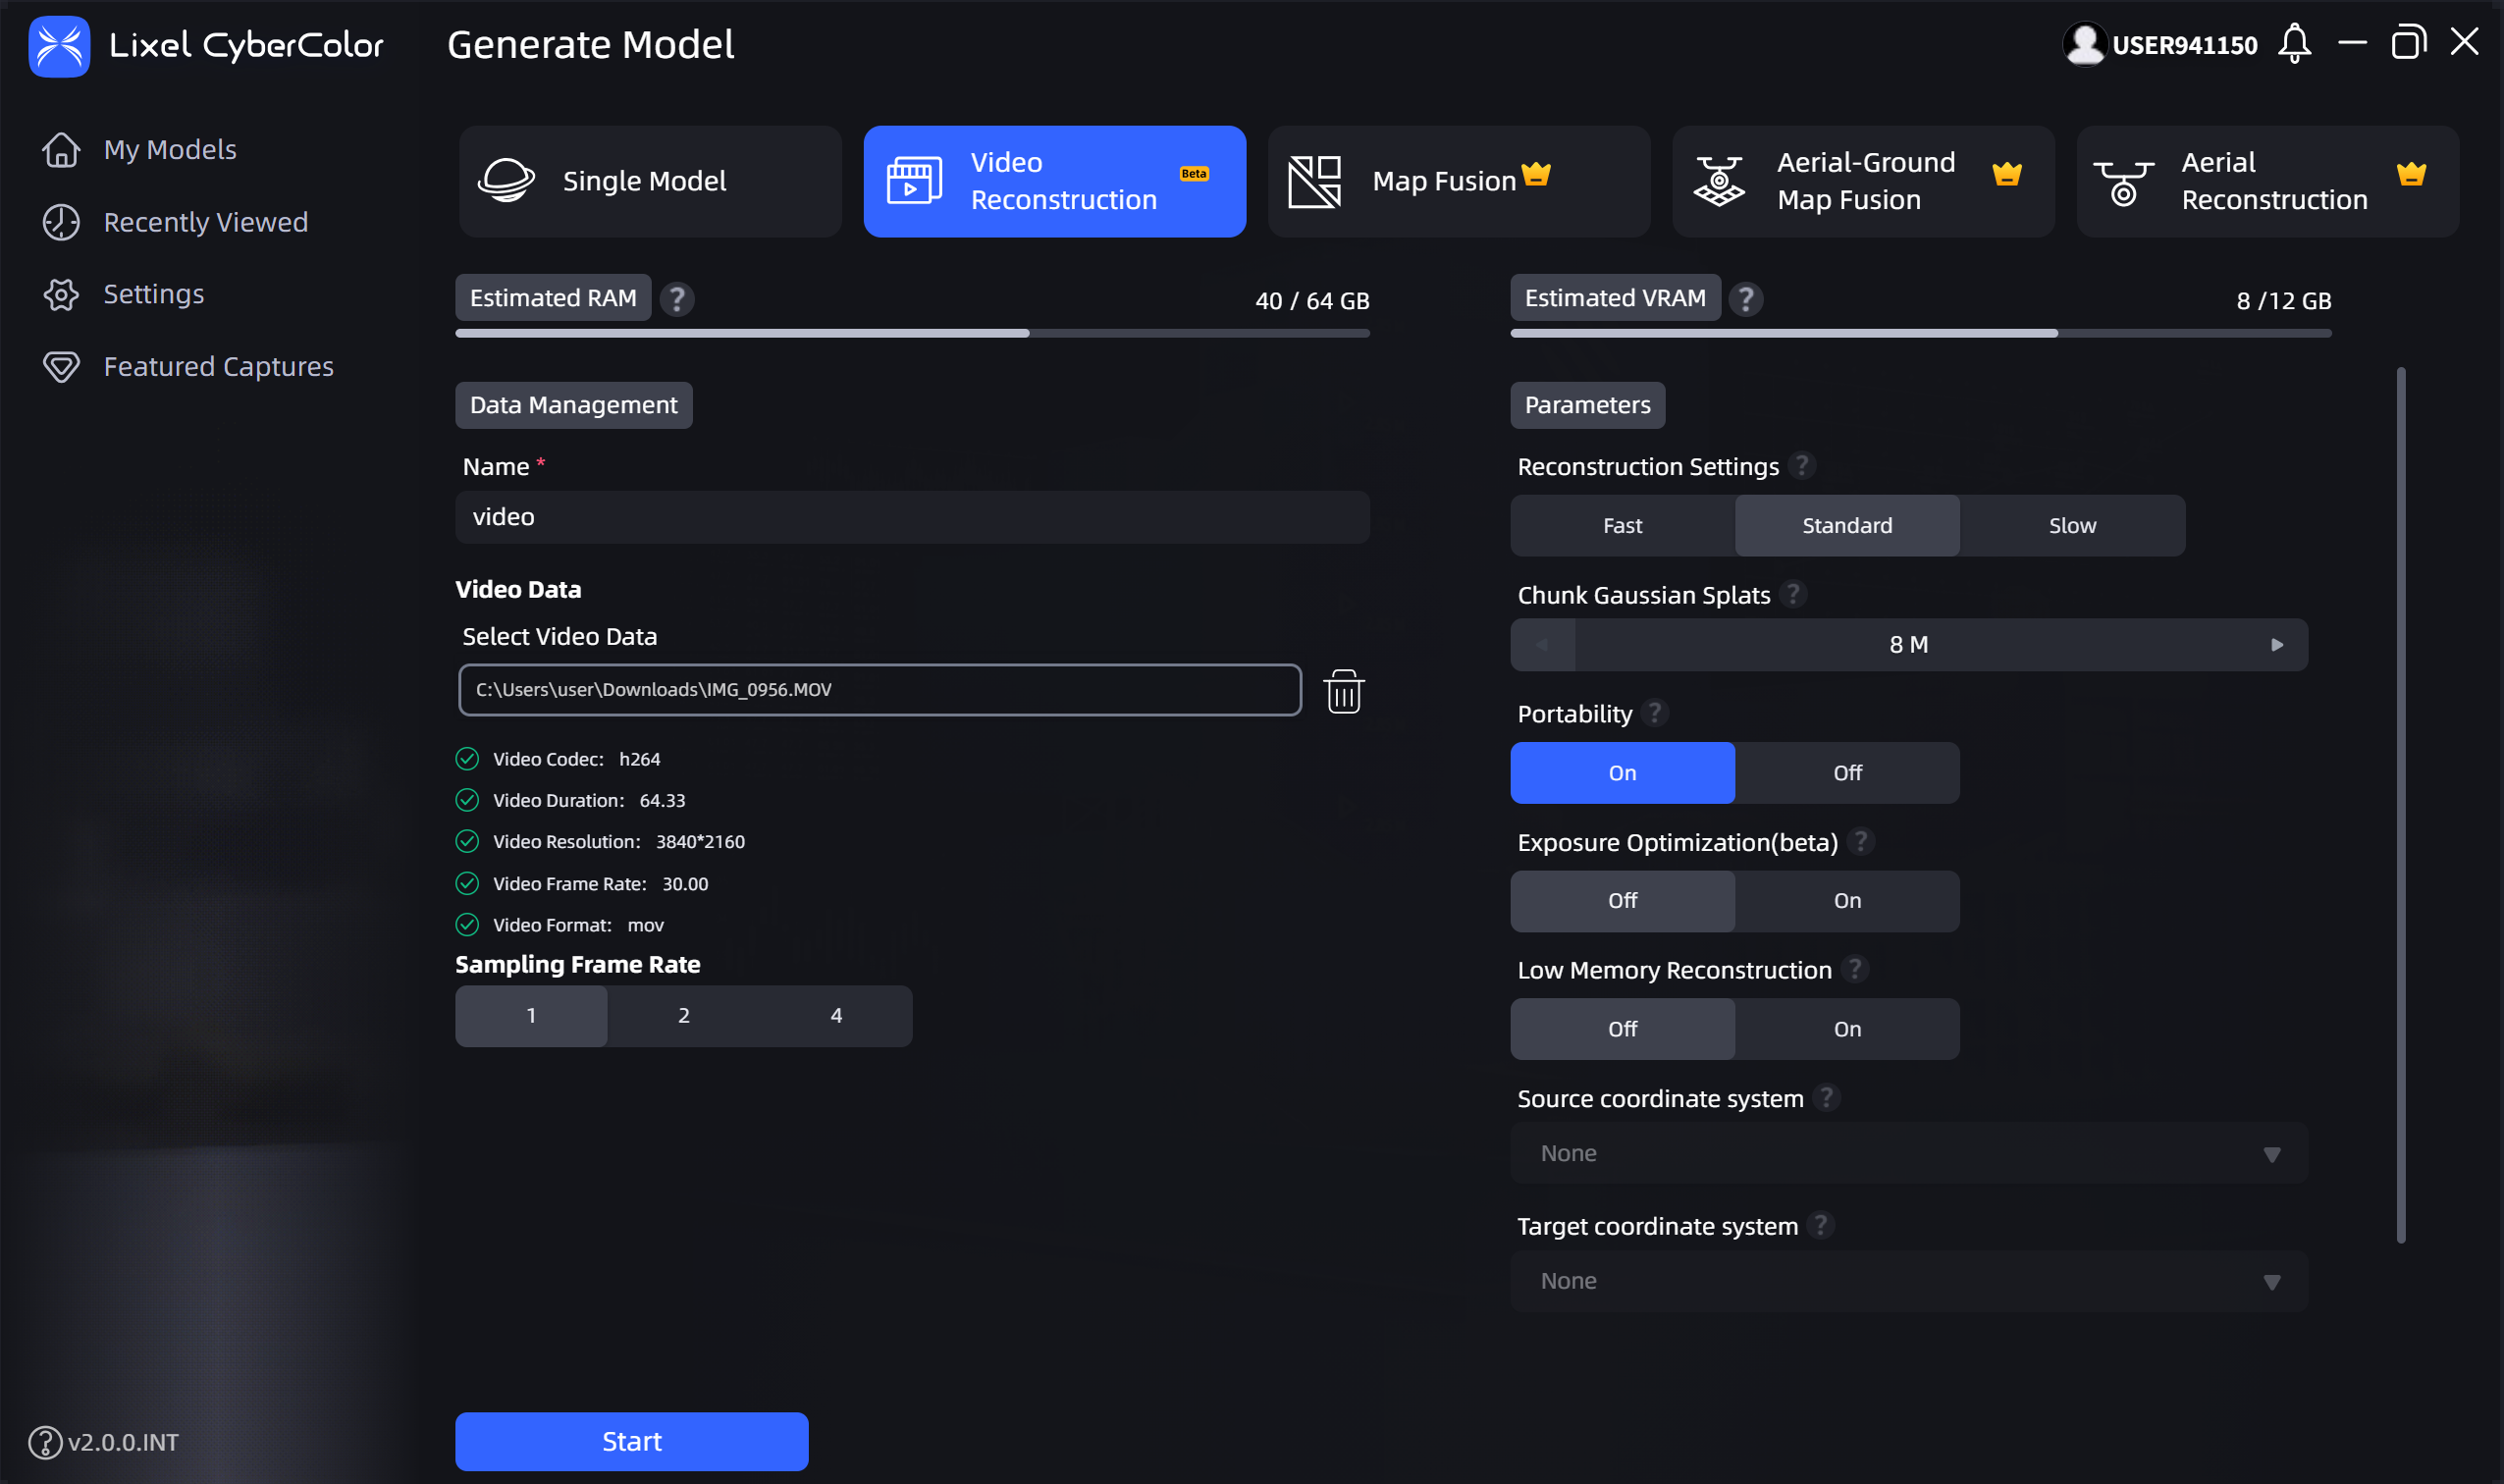Click the user avatar icon
Viewport: 2504px width, 1484px height.
point(2084,44)
